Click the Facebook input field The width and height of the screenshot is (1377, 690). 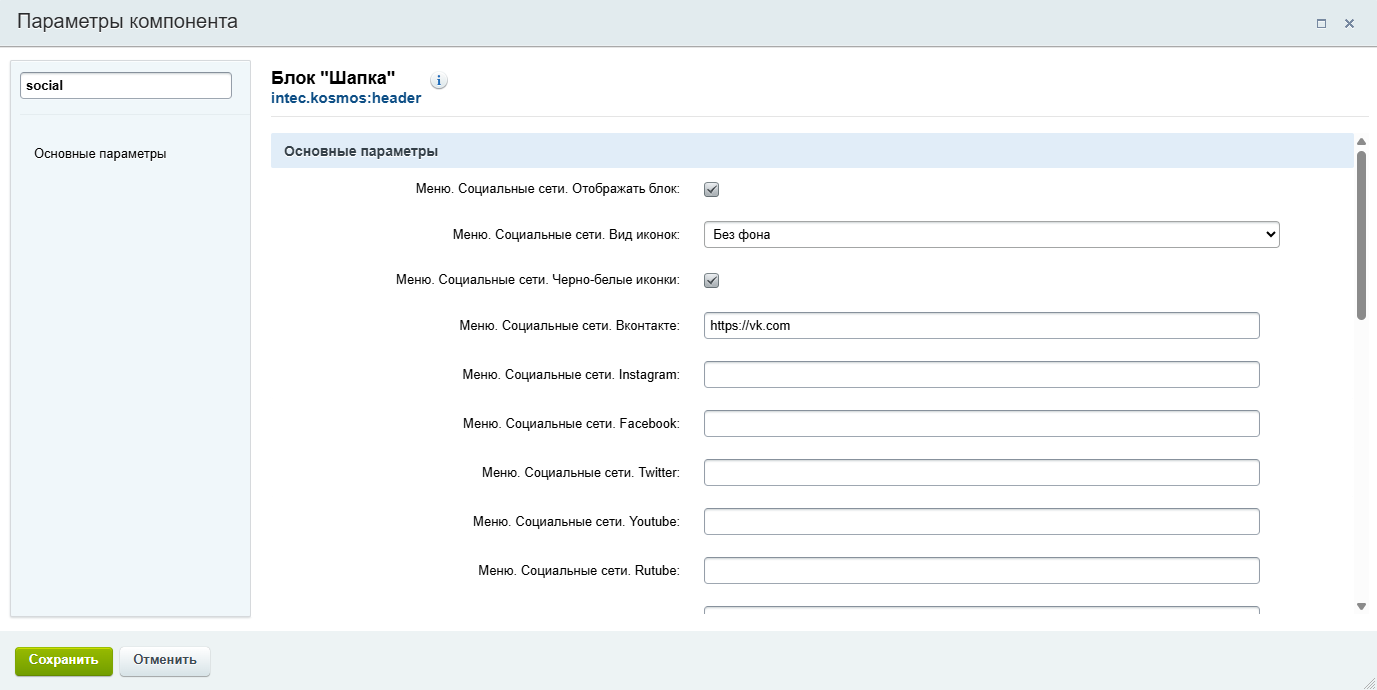coord(981,424)
